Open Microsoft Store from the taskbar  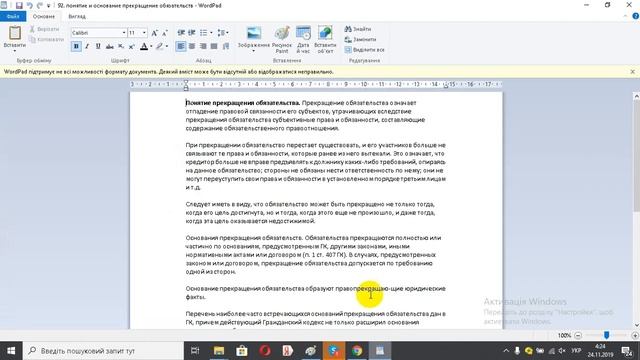tap(242, 351)
